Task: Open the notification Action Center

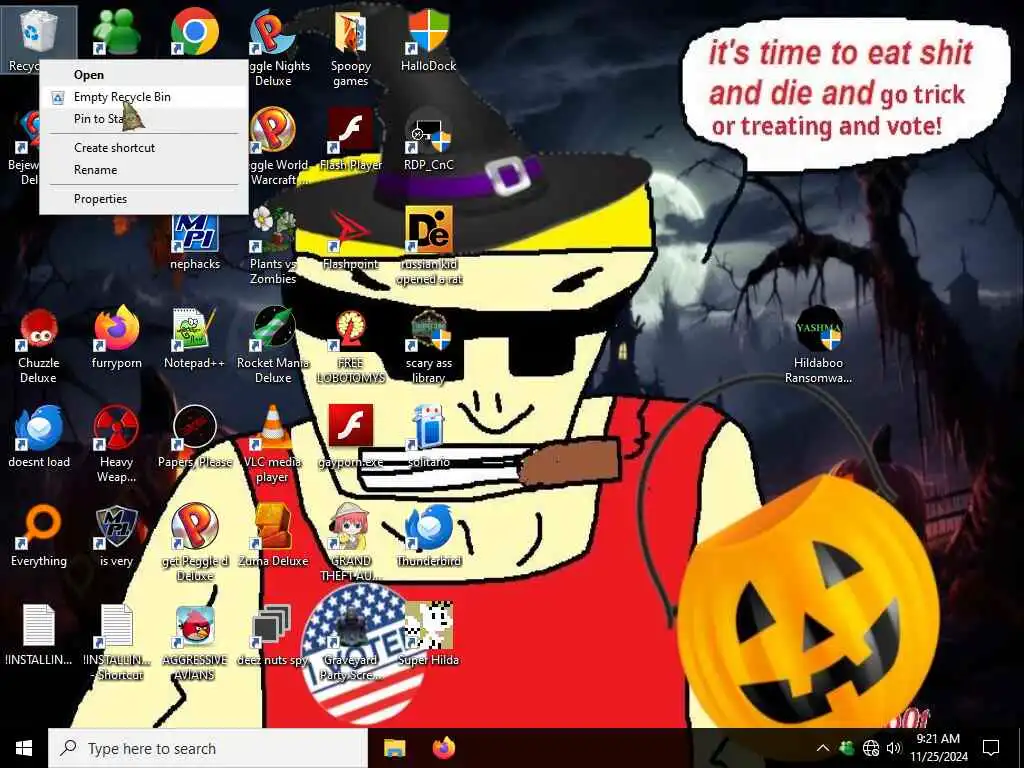Action: pos(991,748)
